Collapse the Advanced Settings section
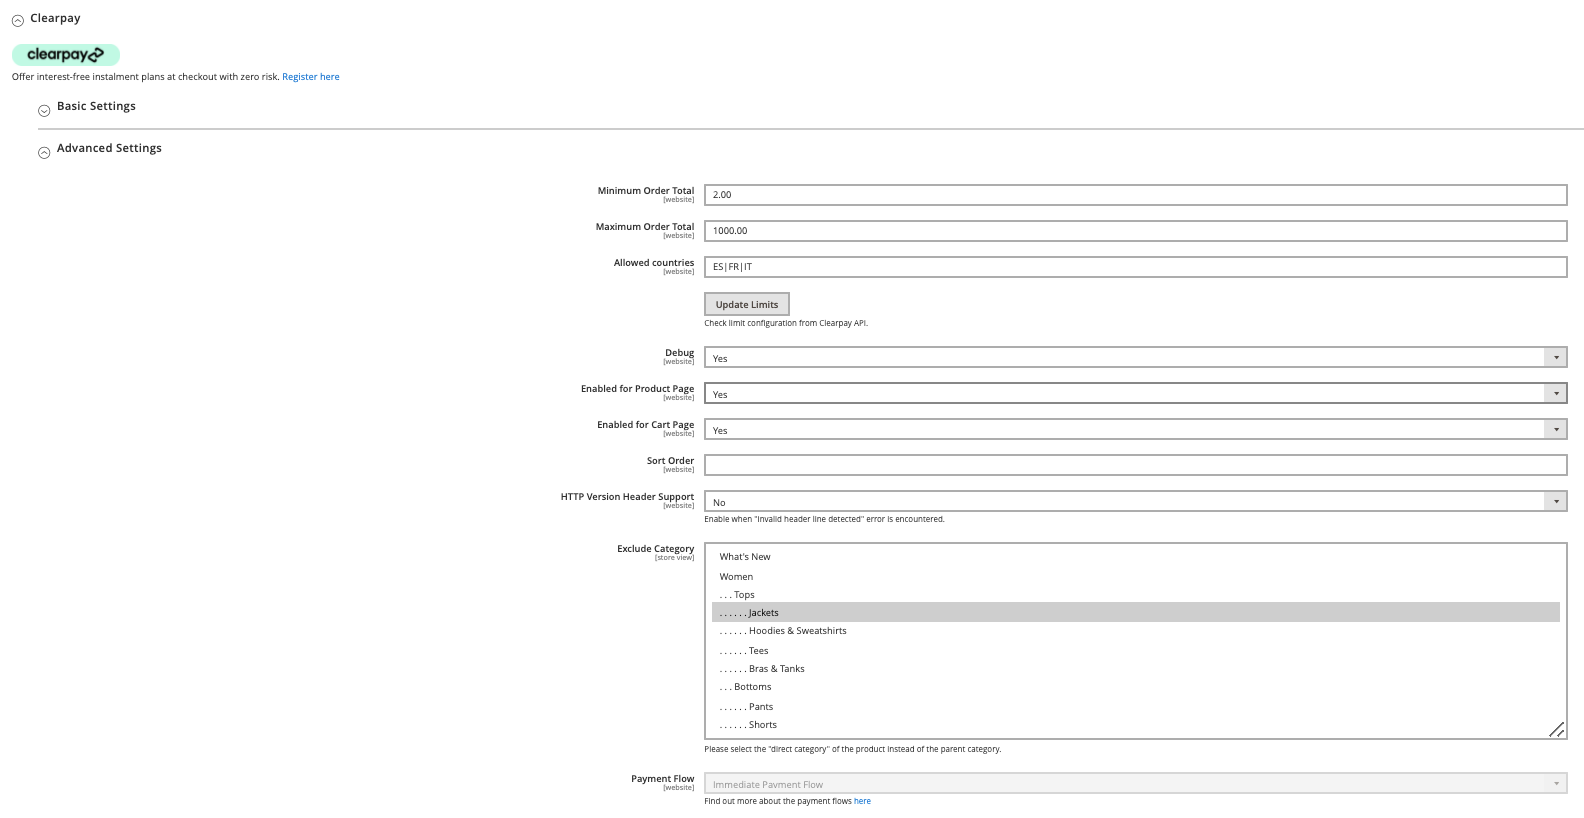Image resolution: width=1584 pixels, height=818 pixels. pos(109,148)
